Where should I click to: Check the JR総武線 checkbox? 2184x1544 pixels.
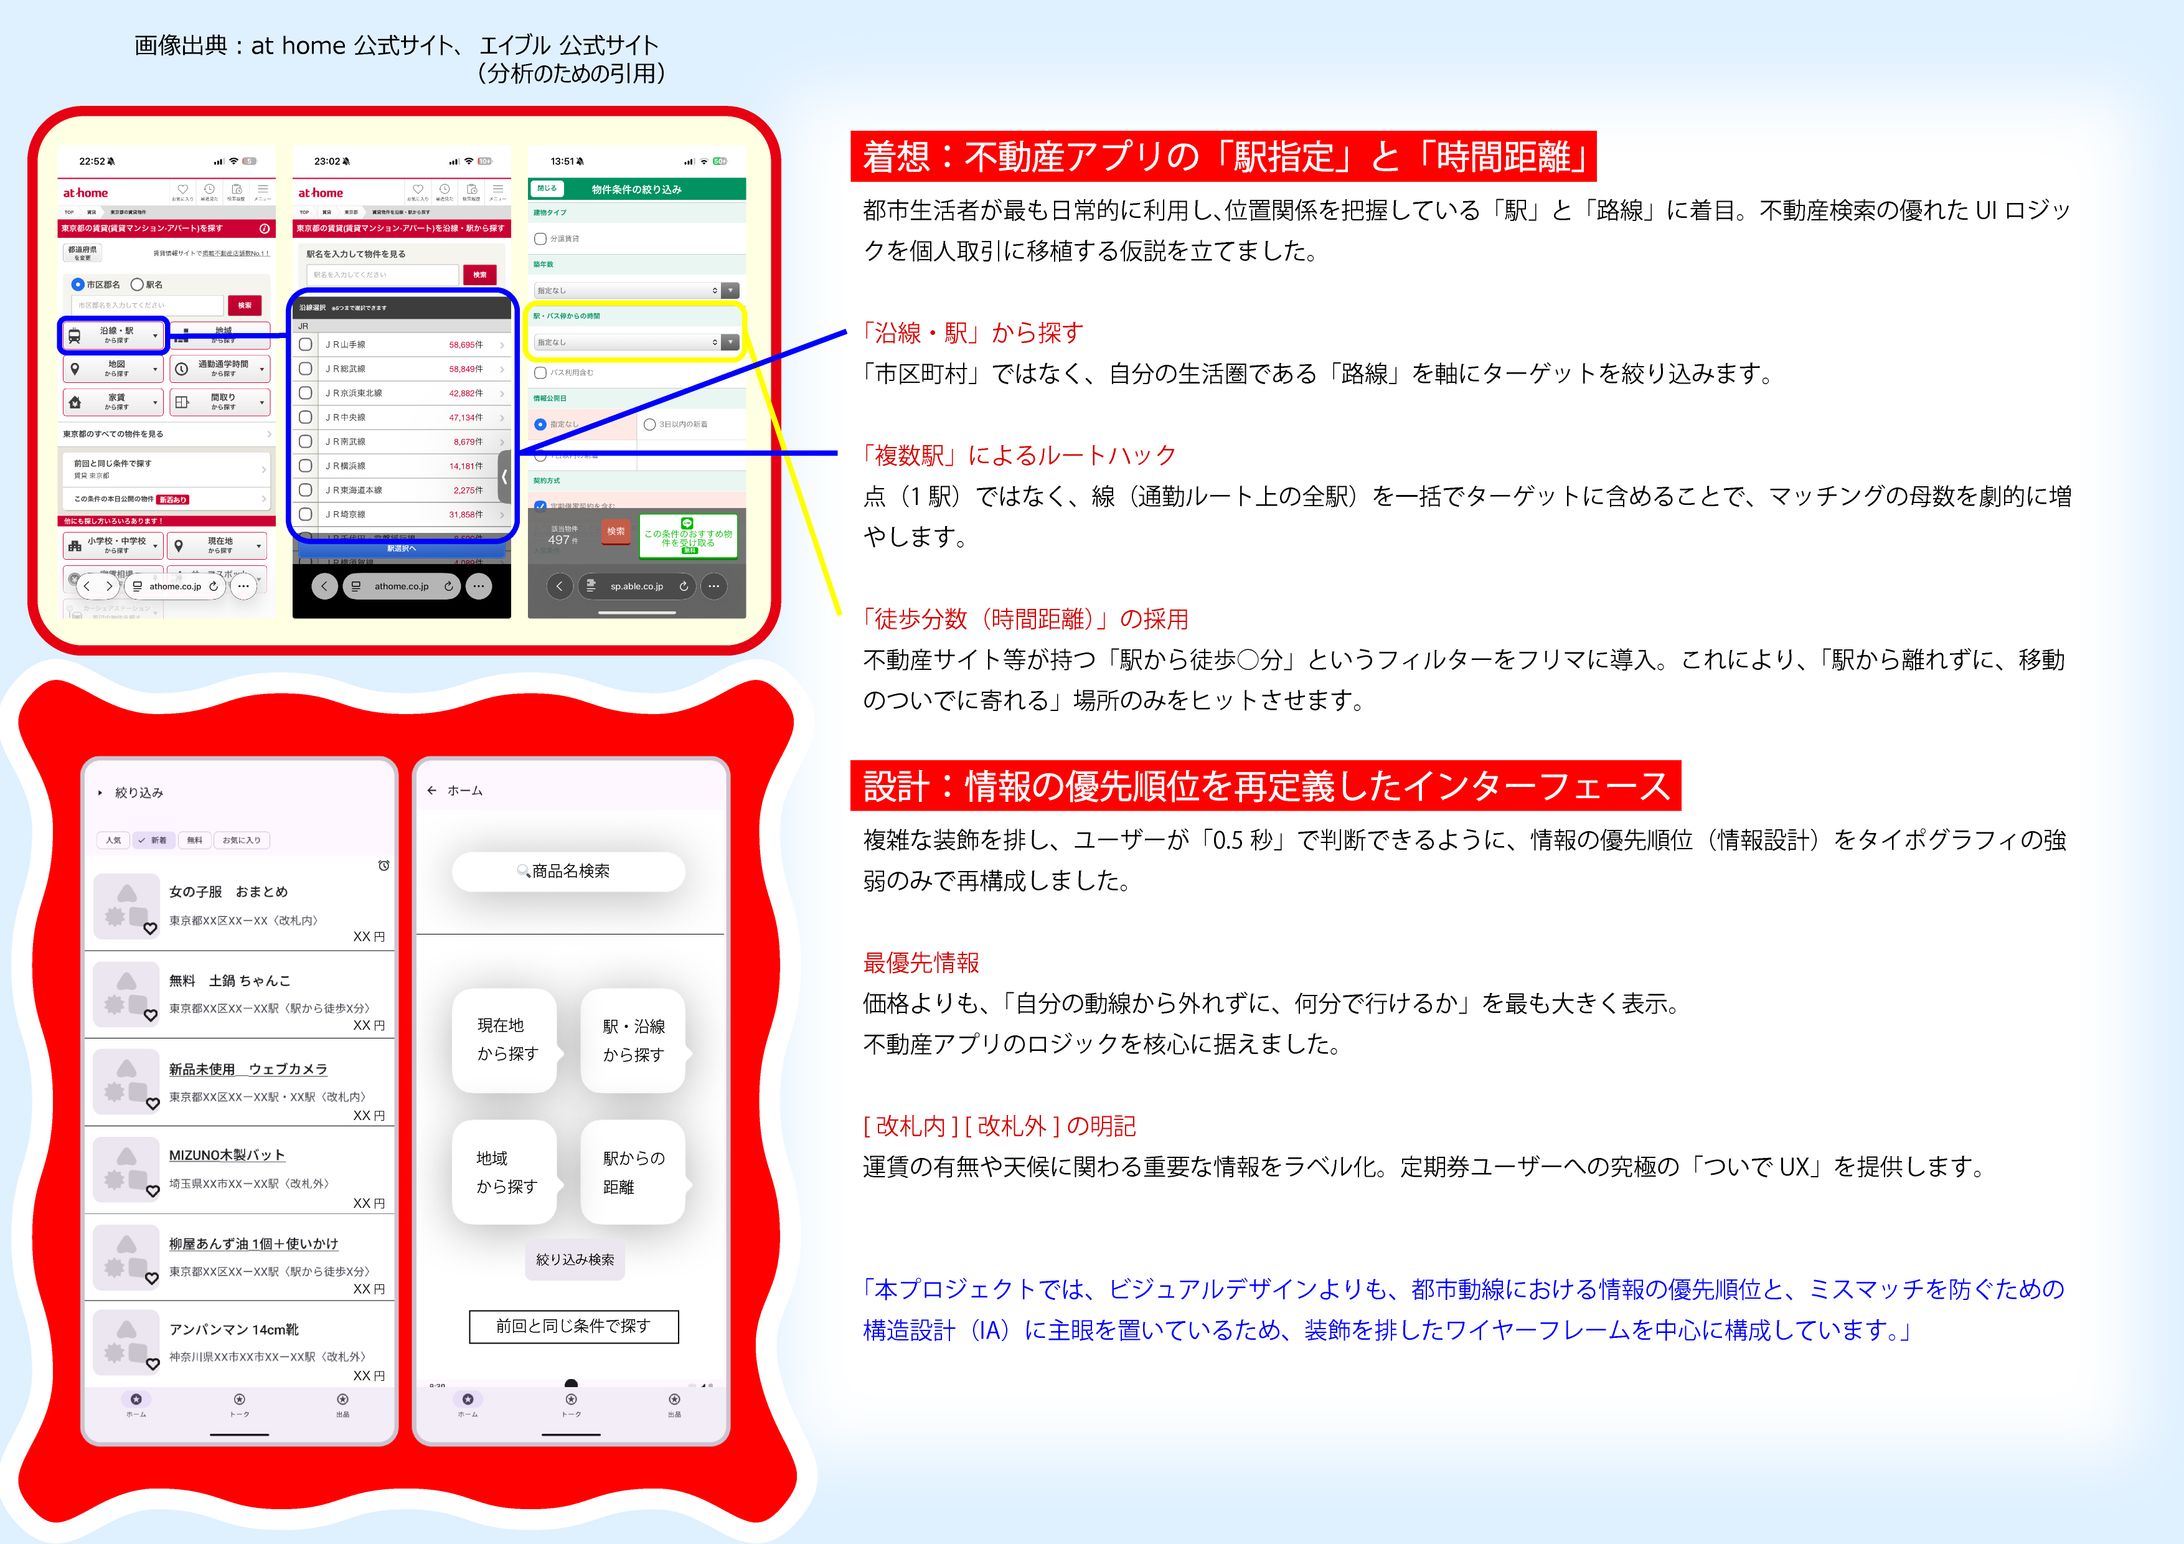point(306,369)
